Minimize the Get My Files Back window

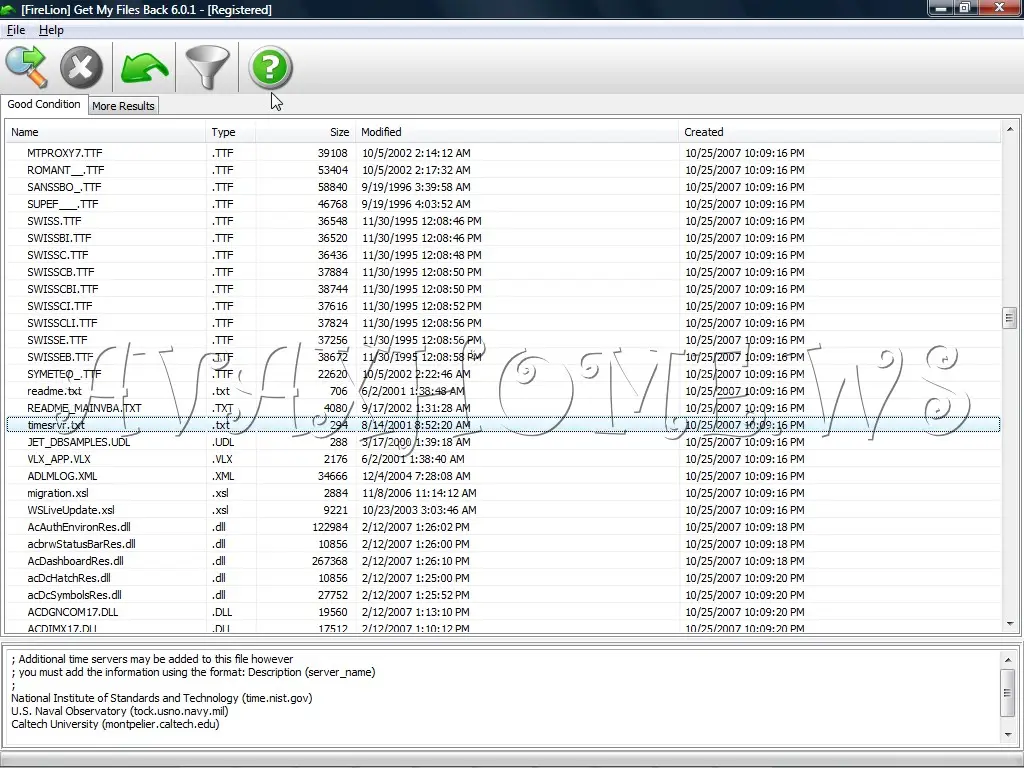click(x=941, y=8)
